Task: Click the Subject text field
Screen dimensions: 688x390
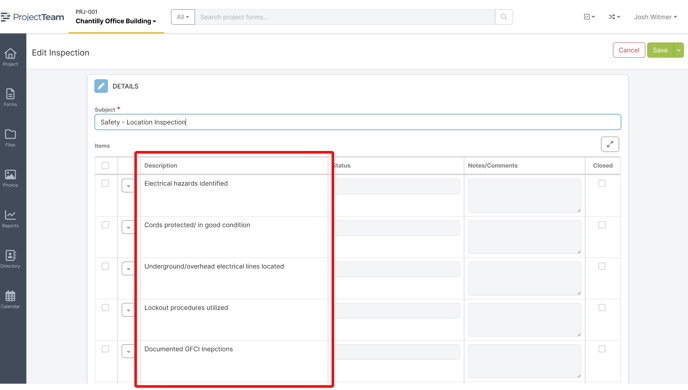Action: [358, 122]
